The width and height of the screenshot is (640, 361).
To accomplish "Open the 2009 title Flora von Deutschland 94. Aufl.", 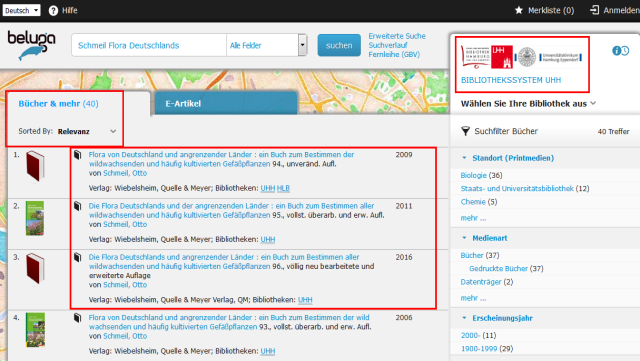I will (221, 159).
